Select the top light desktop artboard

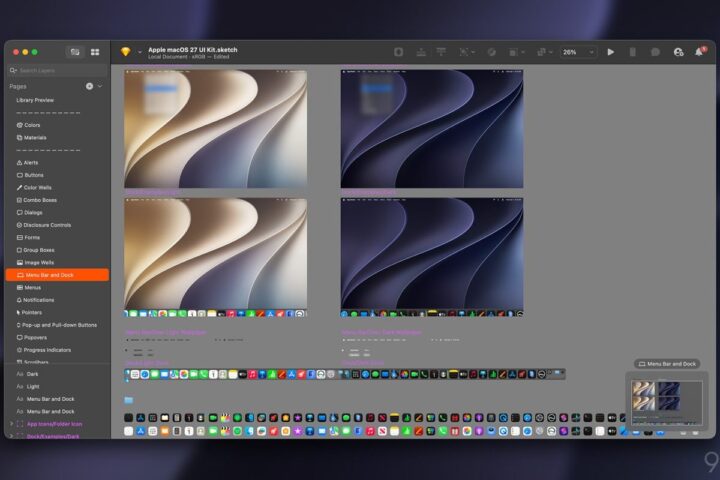[x=215, y=129]
